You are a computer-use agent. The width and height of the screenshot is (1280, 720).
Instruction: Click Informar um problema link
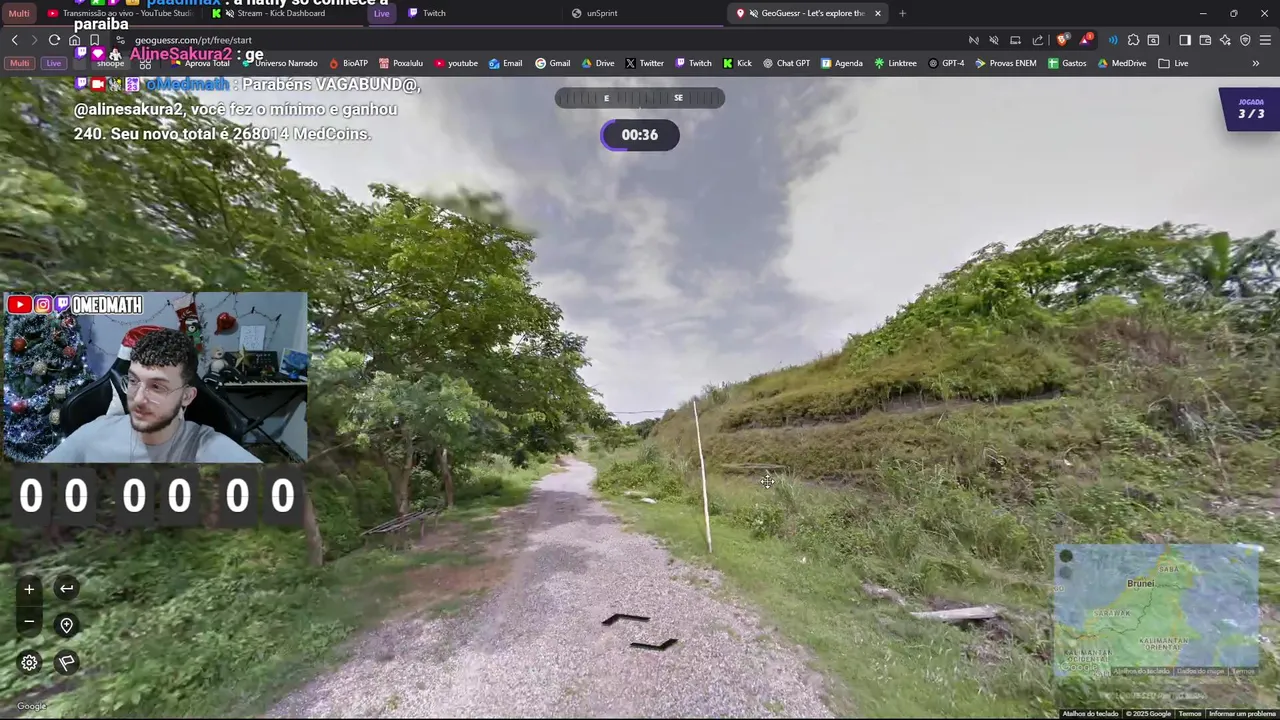coord(1241,713)
